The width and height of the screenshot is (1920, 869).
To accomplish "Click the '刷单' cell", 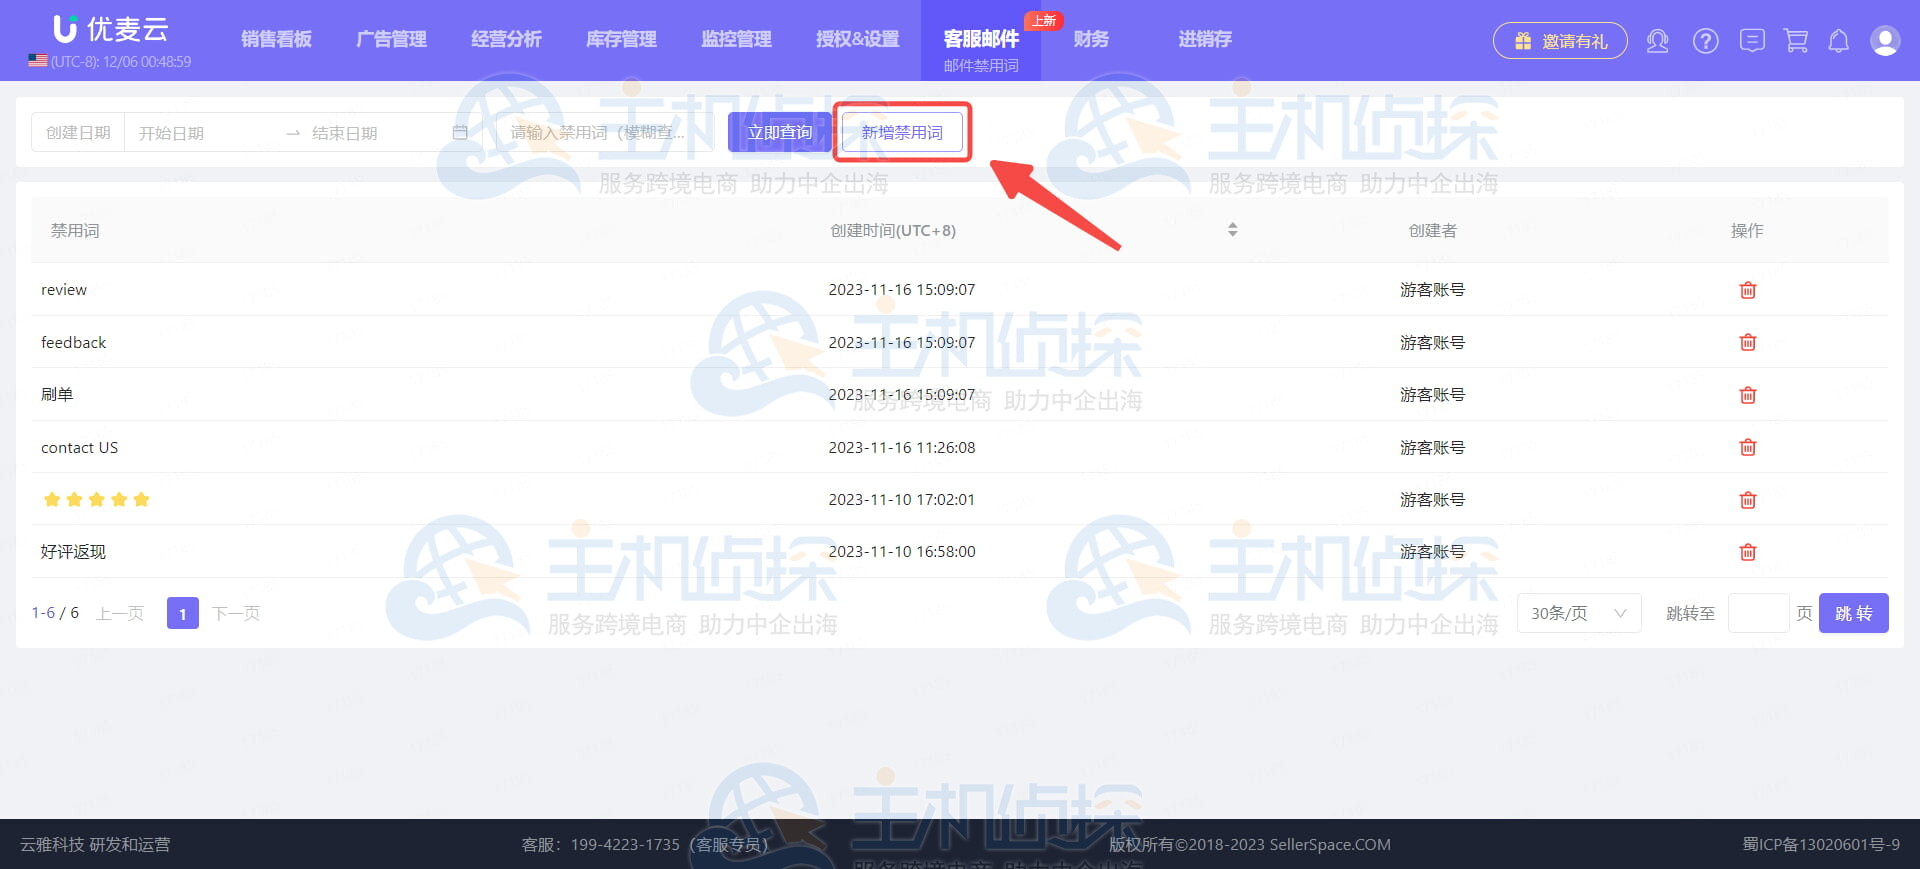I will pyautogui.click(x=57, y=395).
